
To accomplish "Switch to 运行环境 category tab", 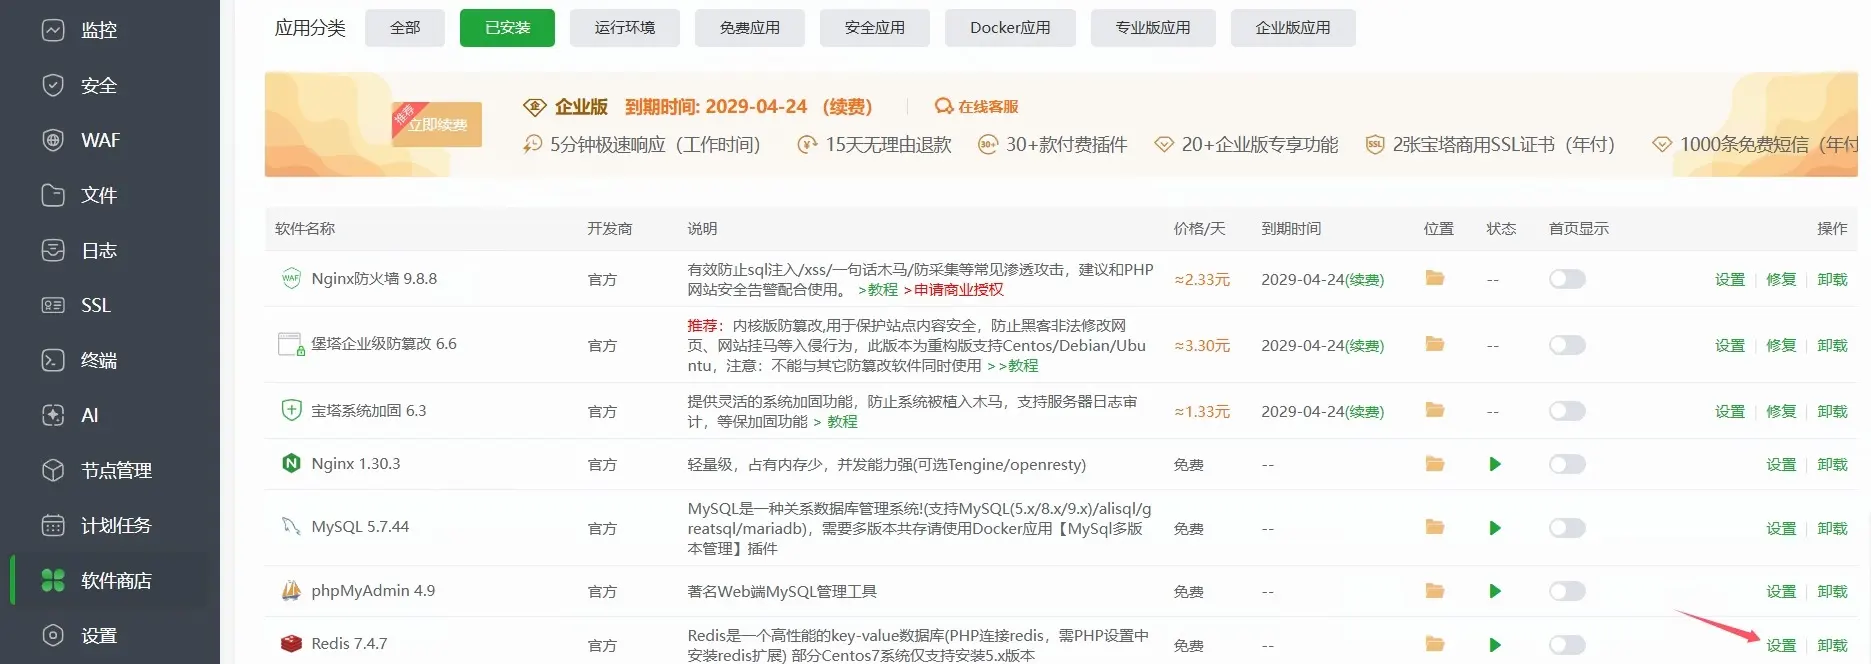I will pos(625,28).
